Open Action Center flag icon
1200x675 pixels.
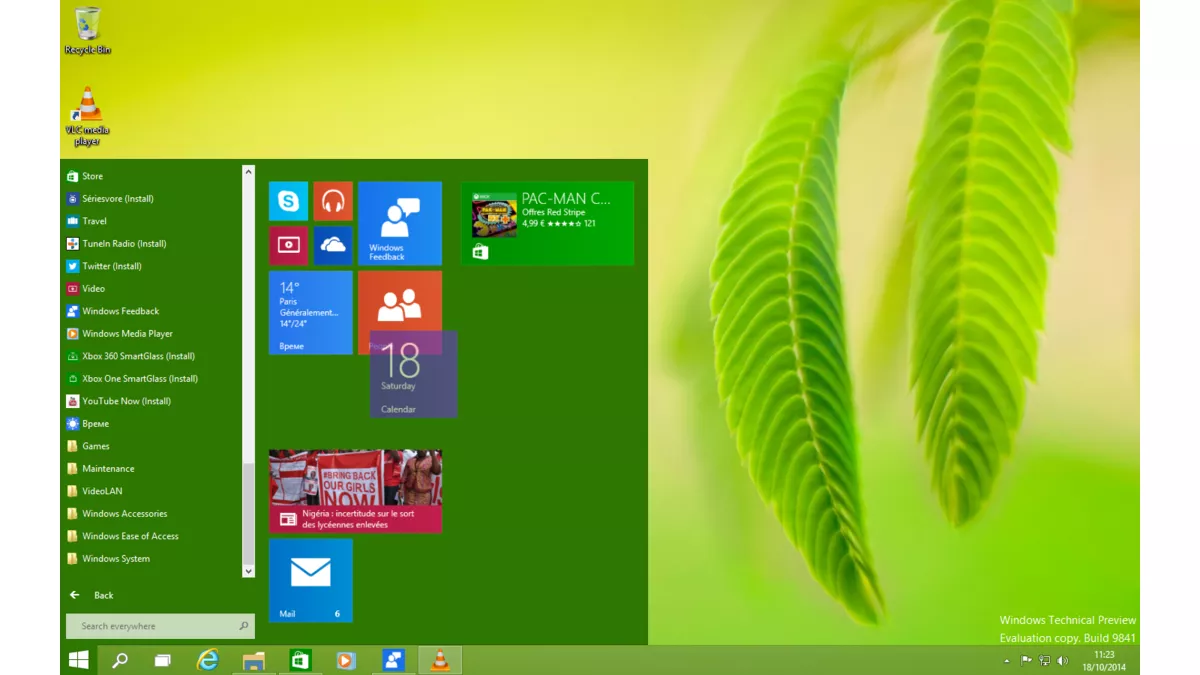pos(1026,661)
